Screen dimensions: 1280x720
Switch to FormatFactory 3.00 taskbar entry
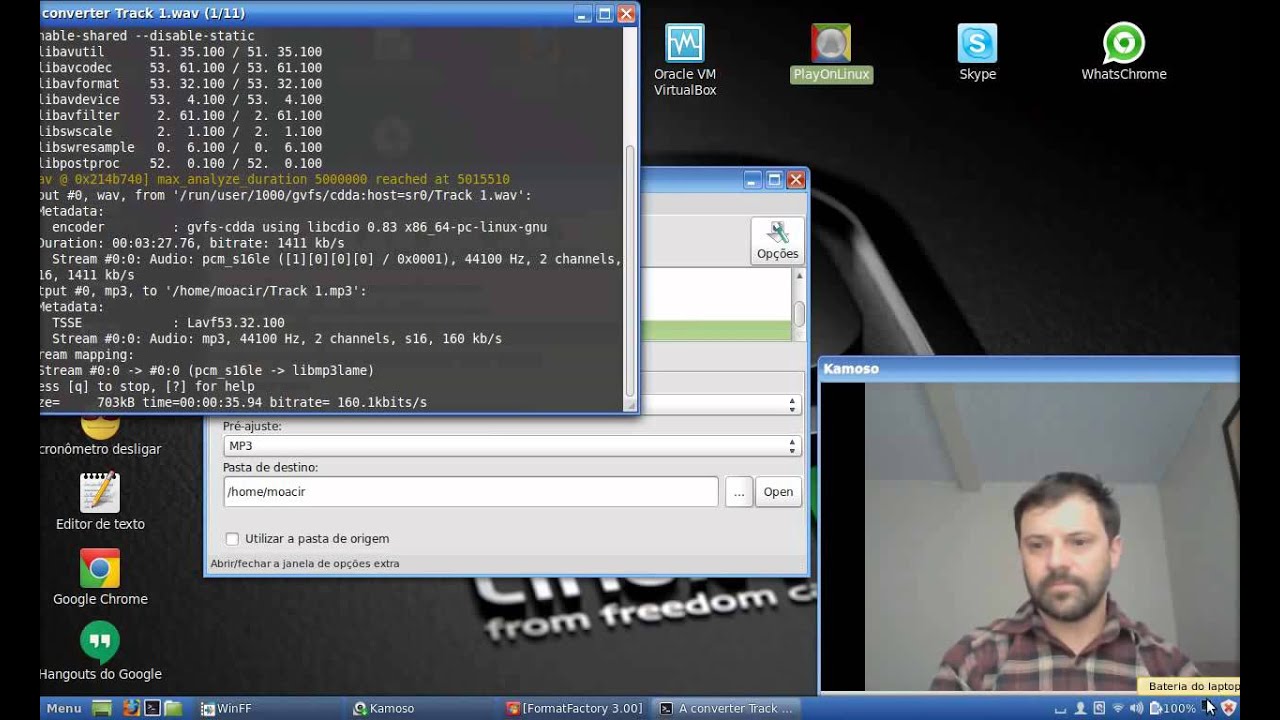(574, 708)
